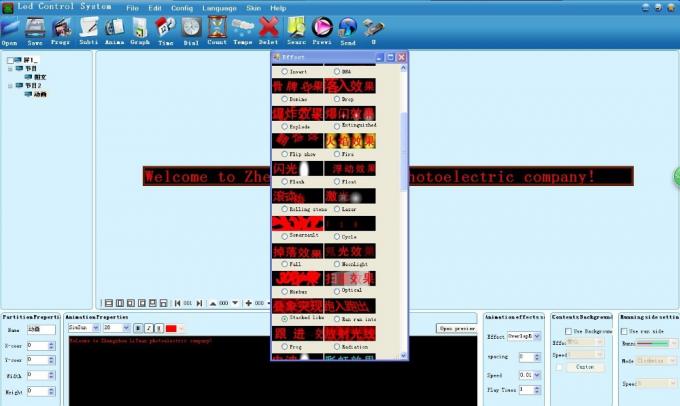Image resolution: width=680 pixels, height=406 pixels.
Task: Click the Count hourglass icon
Action: click(217, 29)
